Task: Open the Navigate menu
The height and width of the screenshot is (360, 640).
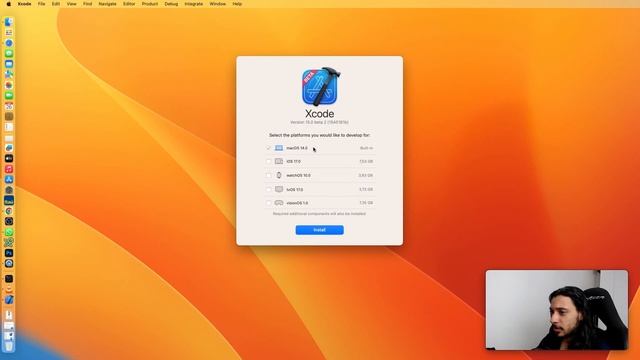Action: (107, 4)
